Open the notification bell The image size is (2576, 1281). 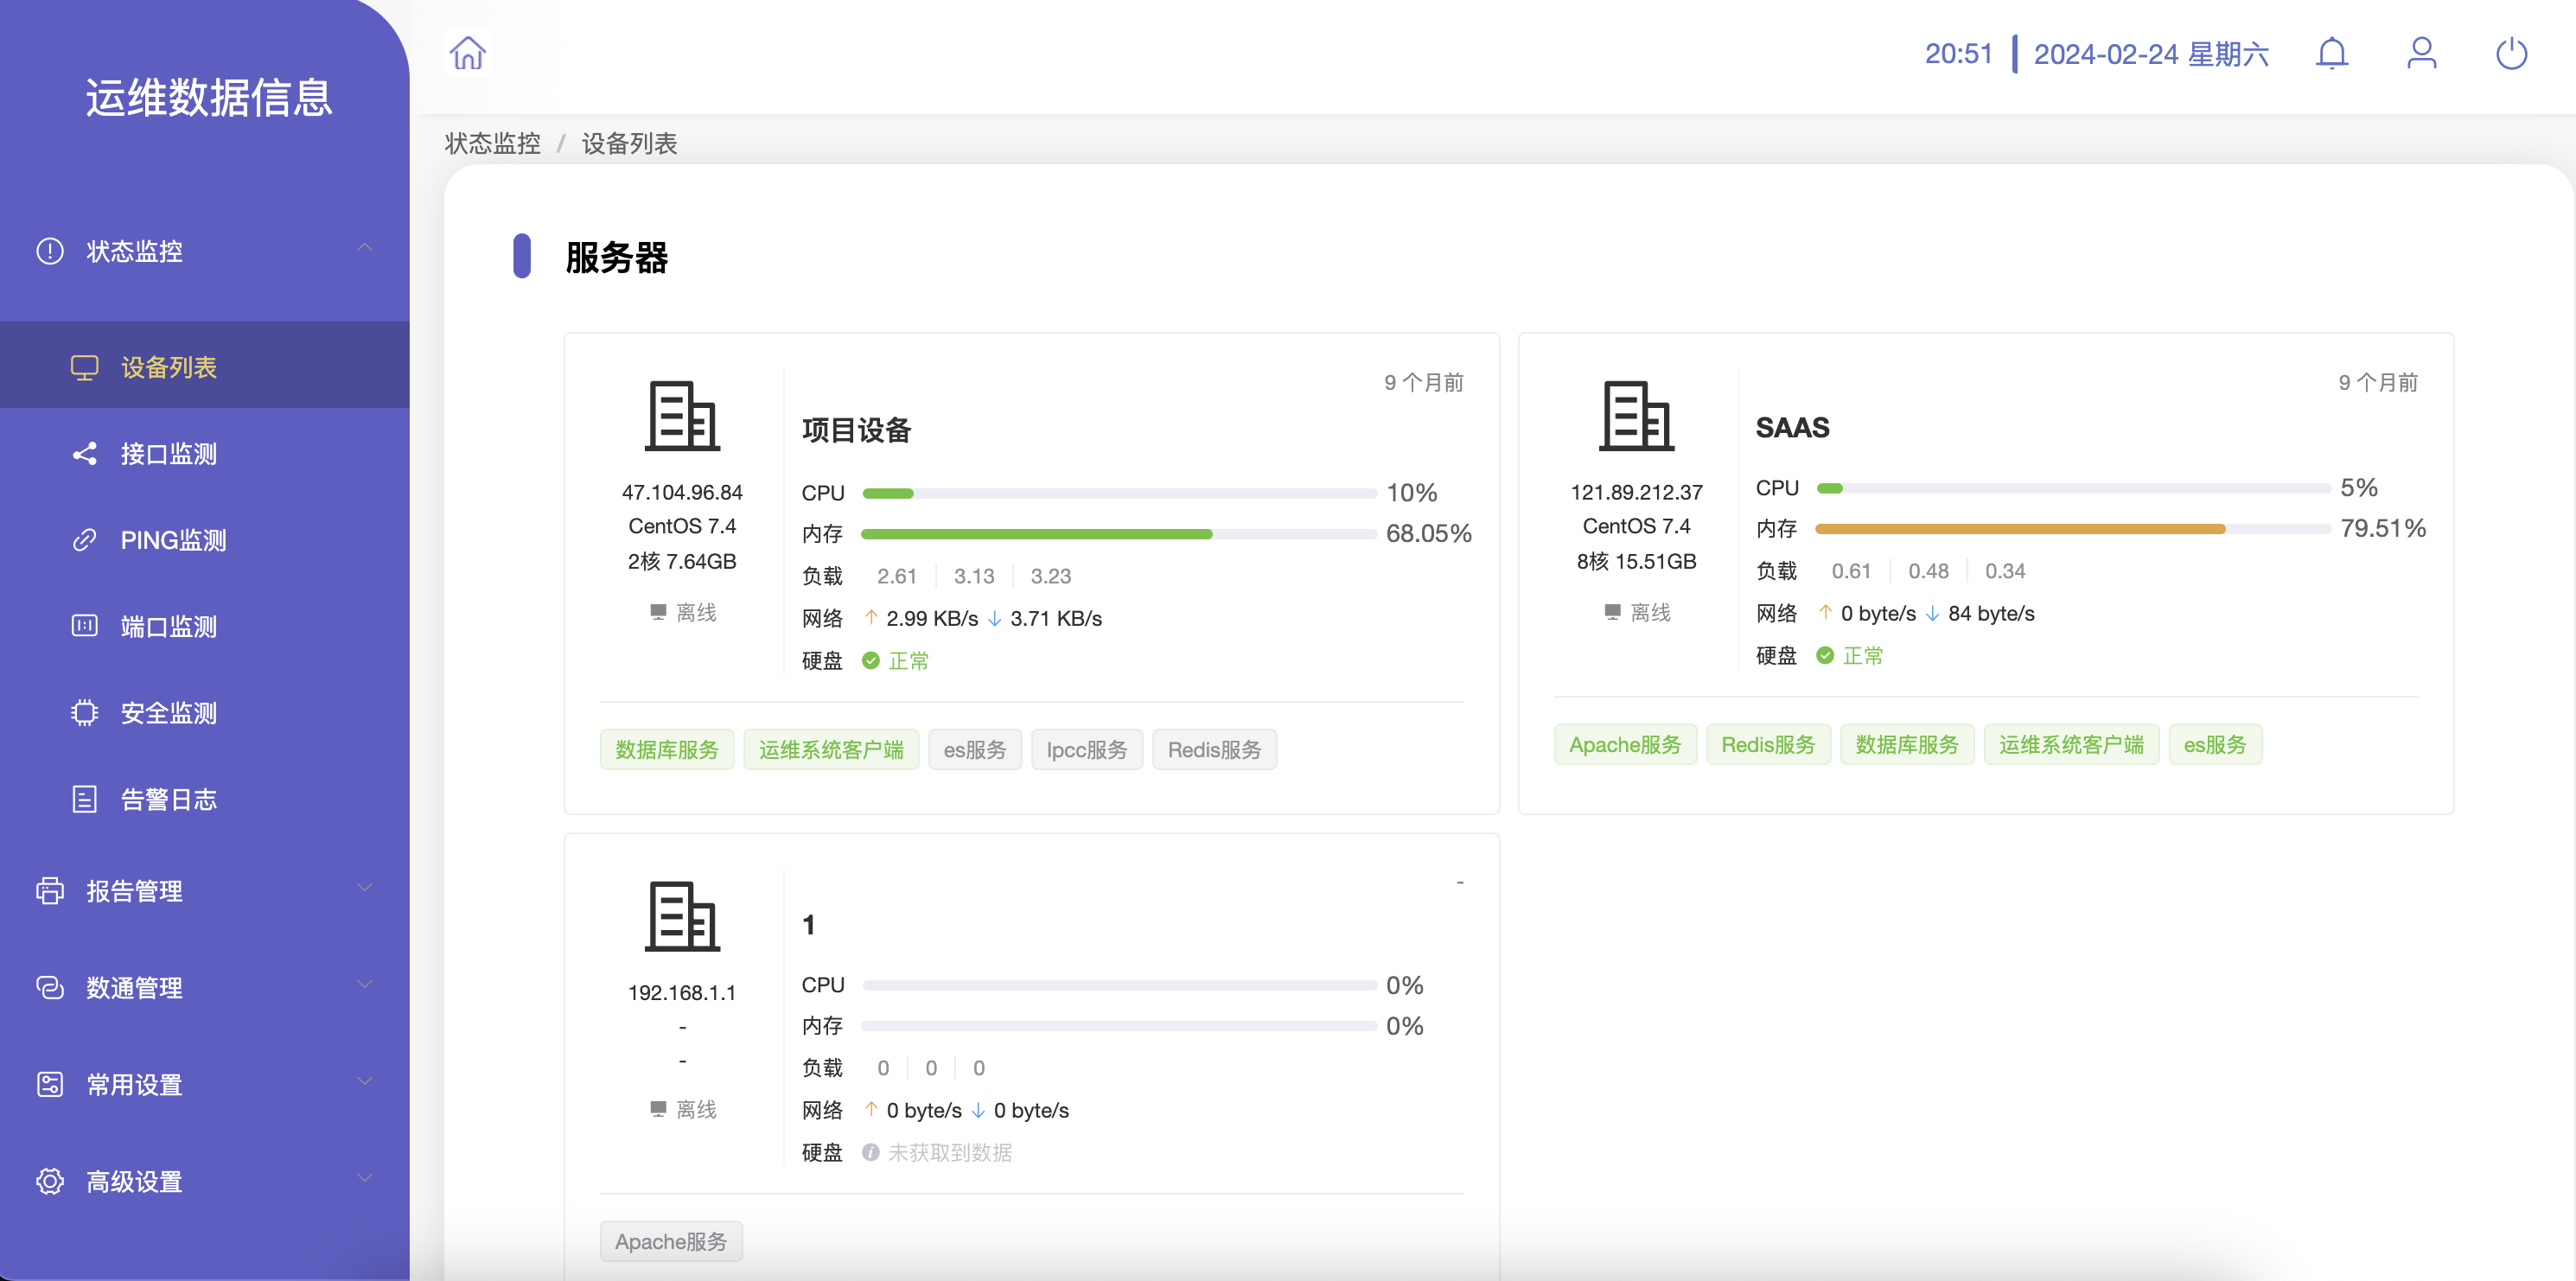[x=2331, y=53]
